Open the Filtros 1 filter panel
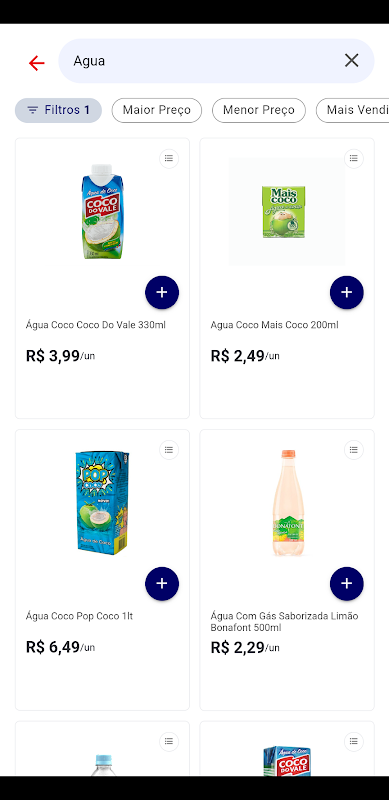Viewport: 389px width, 800px height. pos(58,110)
